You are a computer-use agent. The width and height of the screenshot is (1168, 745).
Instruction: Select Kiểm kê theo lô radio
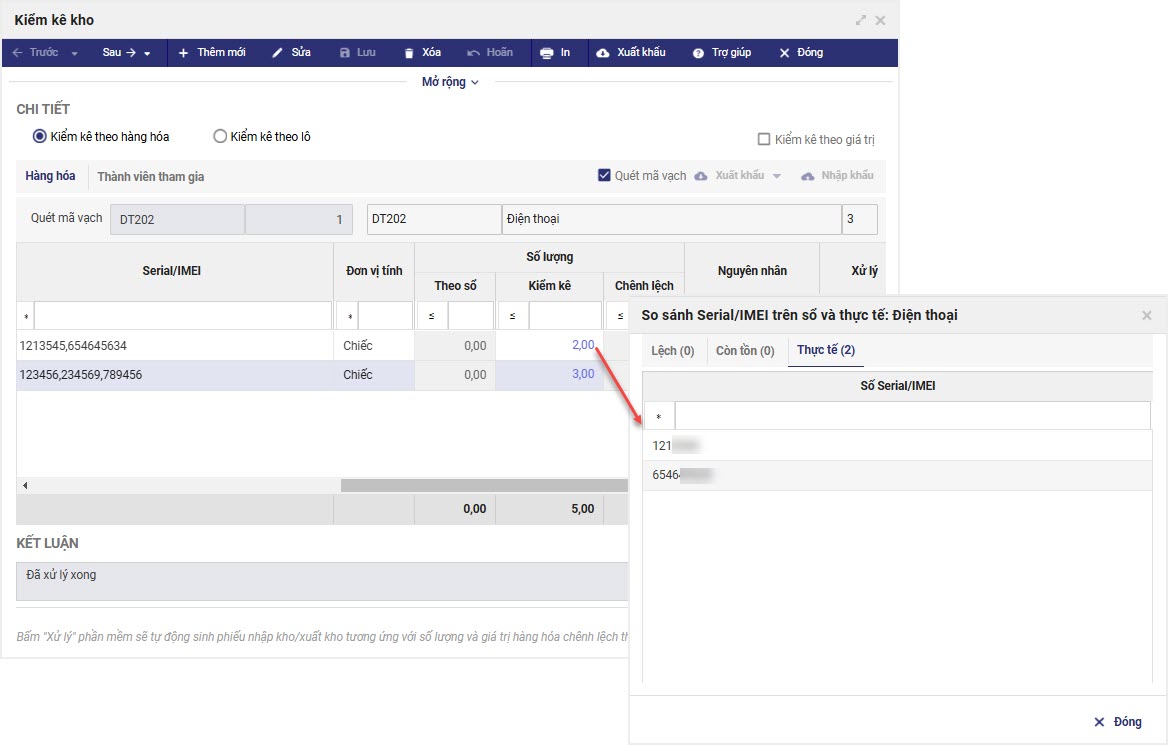220,136
